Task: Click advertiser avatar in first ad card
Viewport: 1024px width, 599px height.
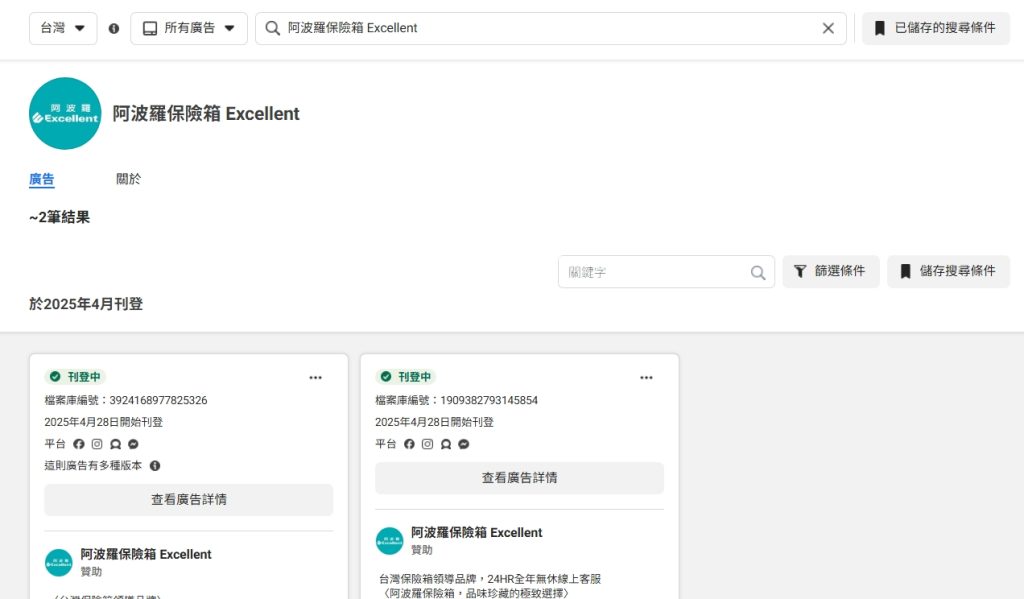Action: [59, 562]
